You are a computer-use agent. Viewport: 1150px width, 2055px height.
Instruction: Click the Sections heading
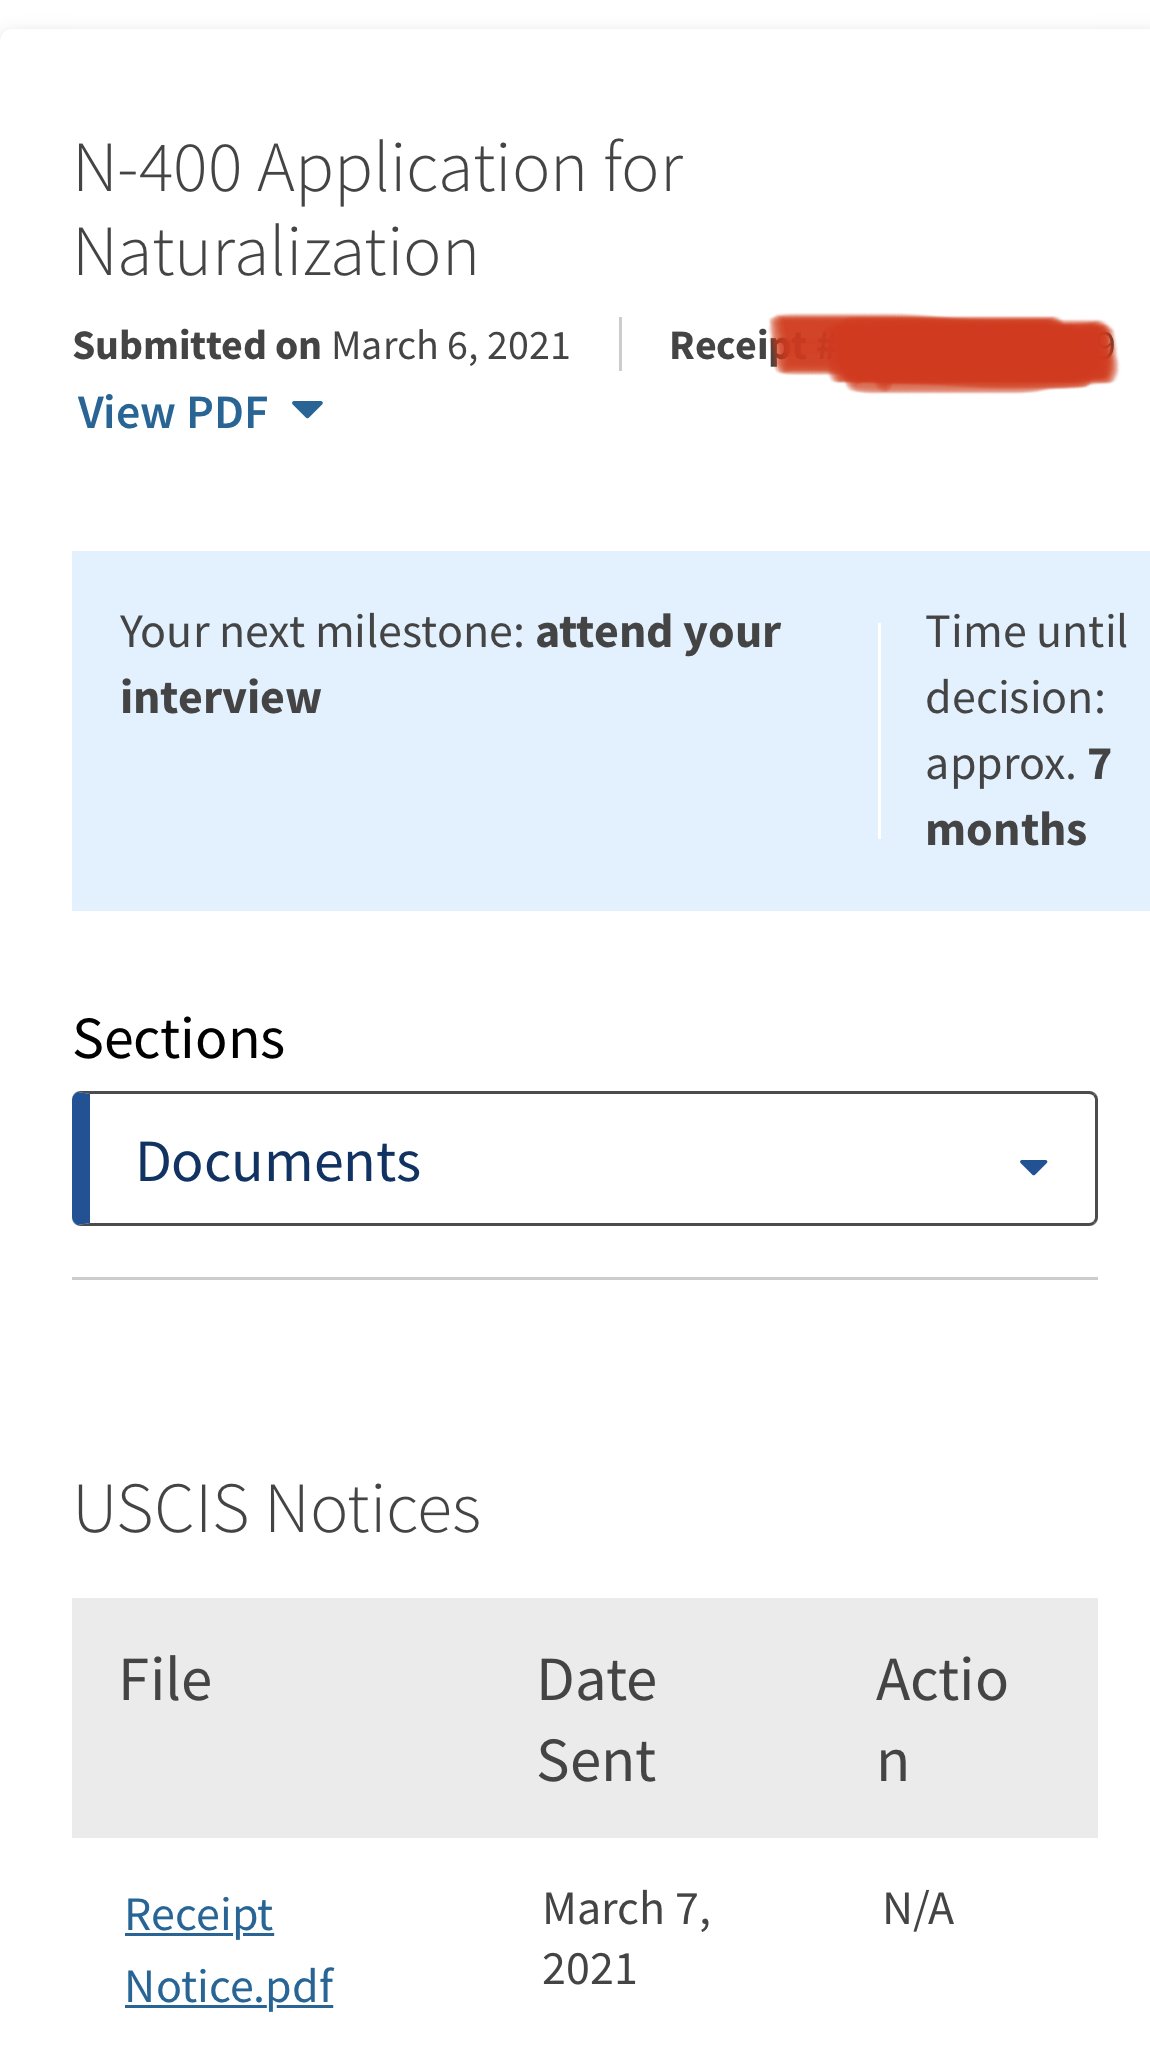pyautogui.click(x=179, y=1038)
